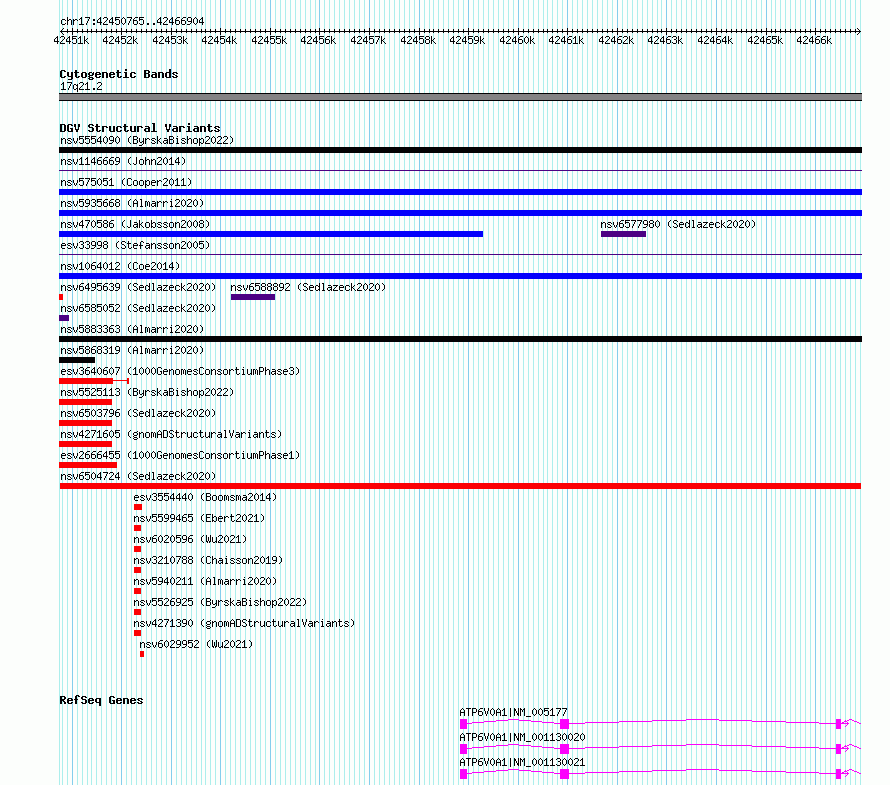
Task: Click nsv6020596 (Wu2021) label
Action: [x=190, y=539]
